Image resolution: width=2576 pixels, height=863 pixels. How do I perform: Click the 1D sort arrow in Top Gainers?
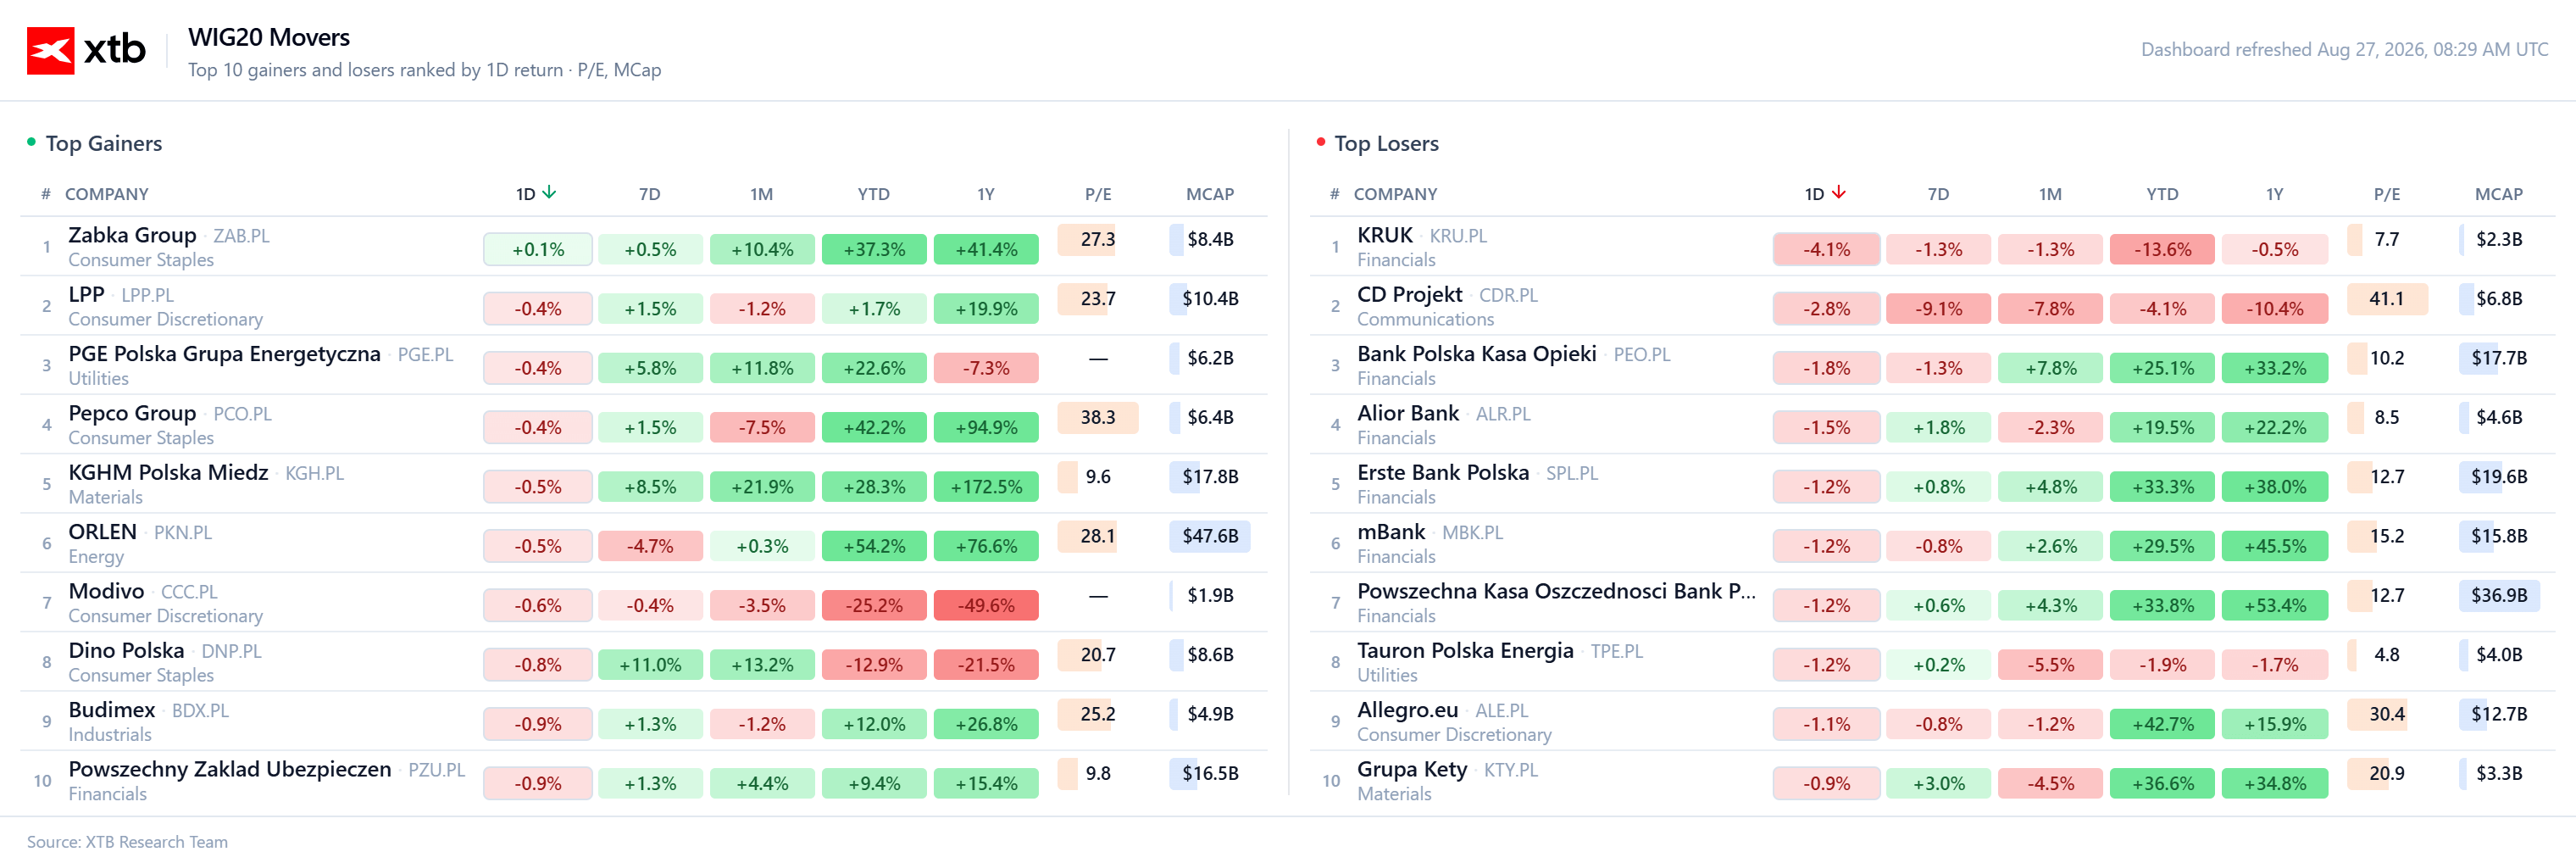549,193
